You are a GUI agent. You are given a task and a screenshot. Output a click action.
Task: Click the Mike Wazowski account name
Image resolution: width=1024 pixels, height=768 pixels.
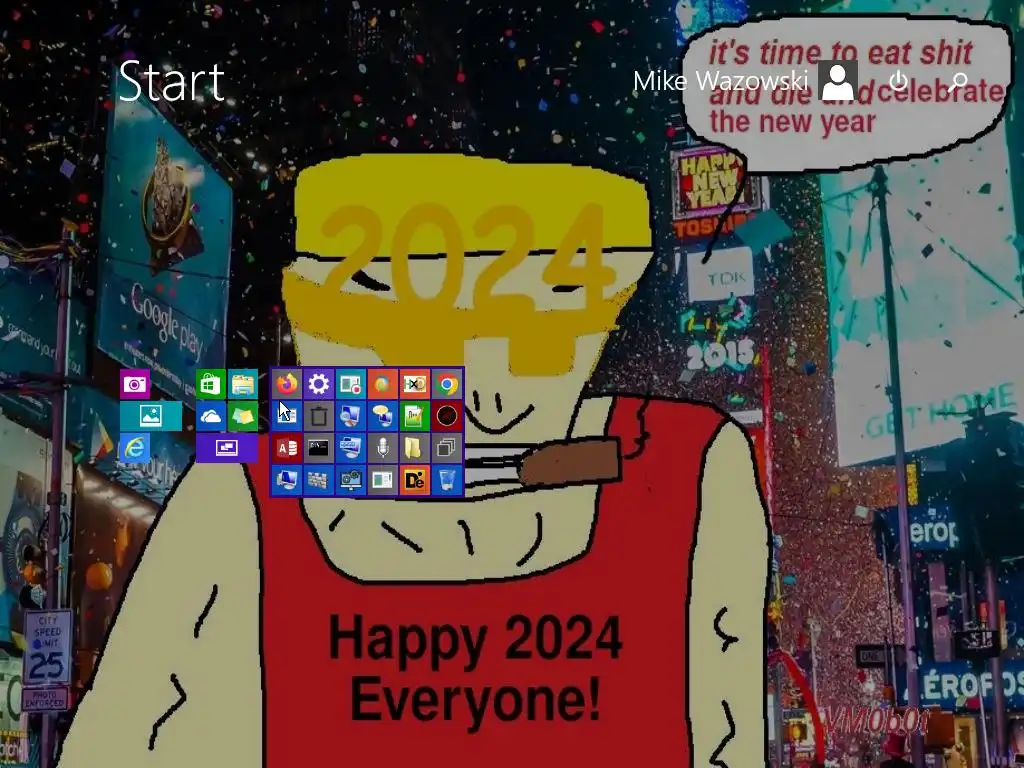[721, 81]
